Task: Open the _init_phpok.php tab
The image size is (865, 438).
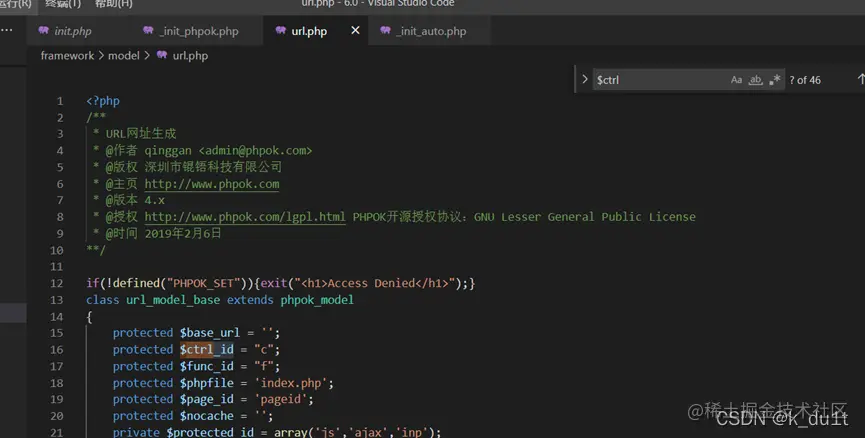Action: (x=197, y=31)
